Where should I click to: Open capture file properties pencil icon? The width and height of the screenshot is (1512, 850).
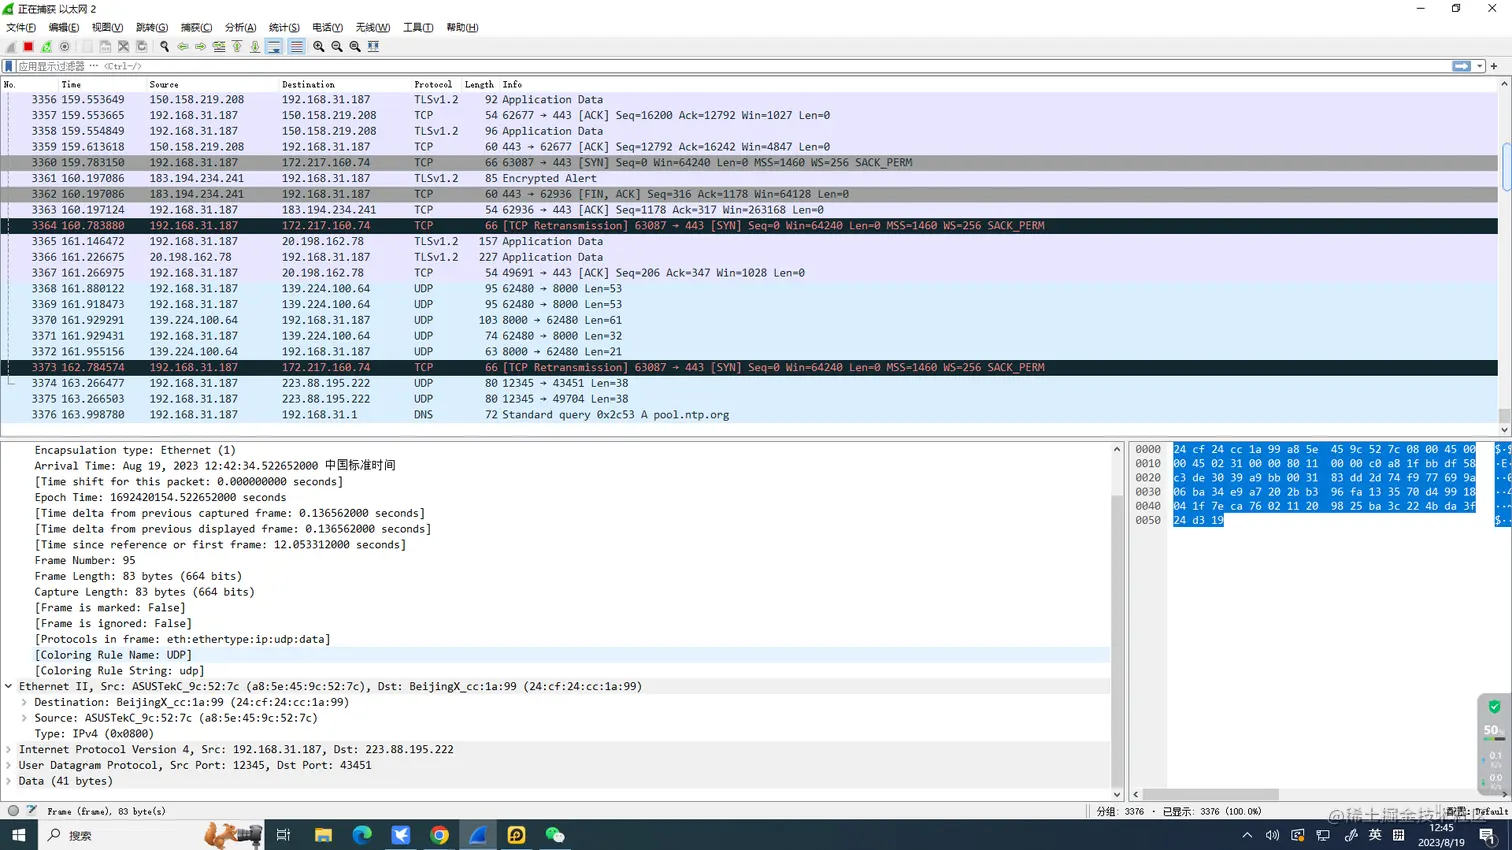31,811
